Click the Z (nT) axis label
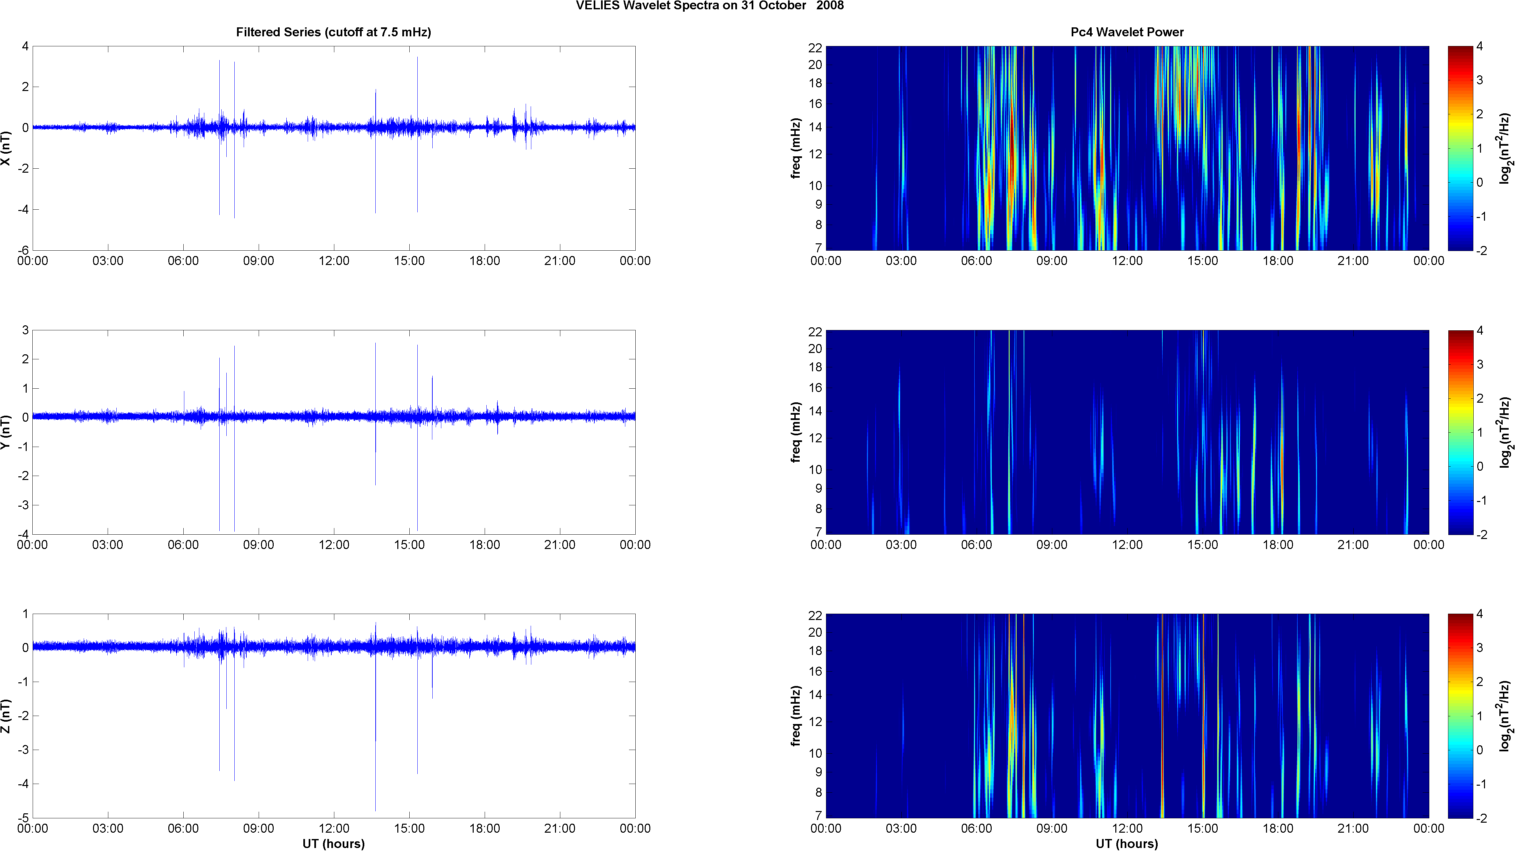This screenshot has height=851, width=1515. point(7,716)
